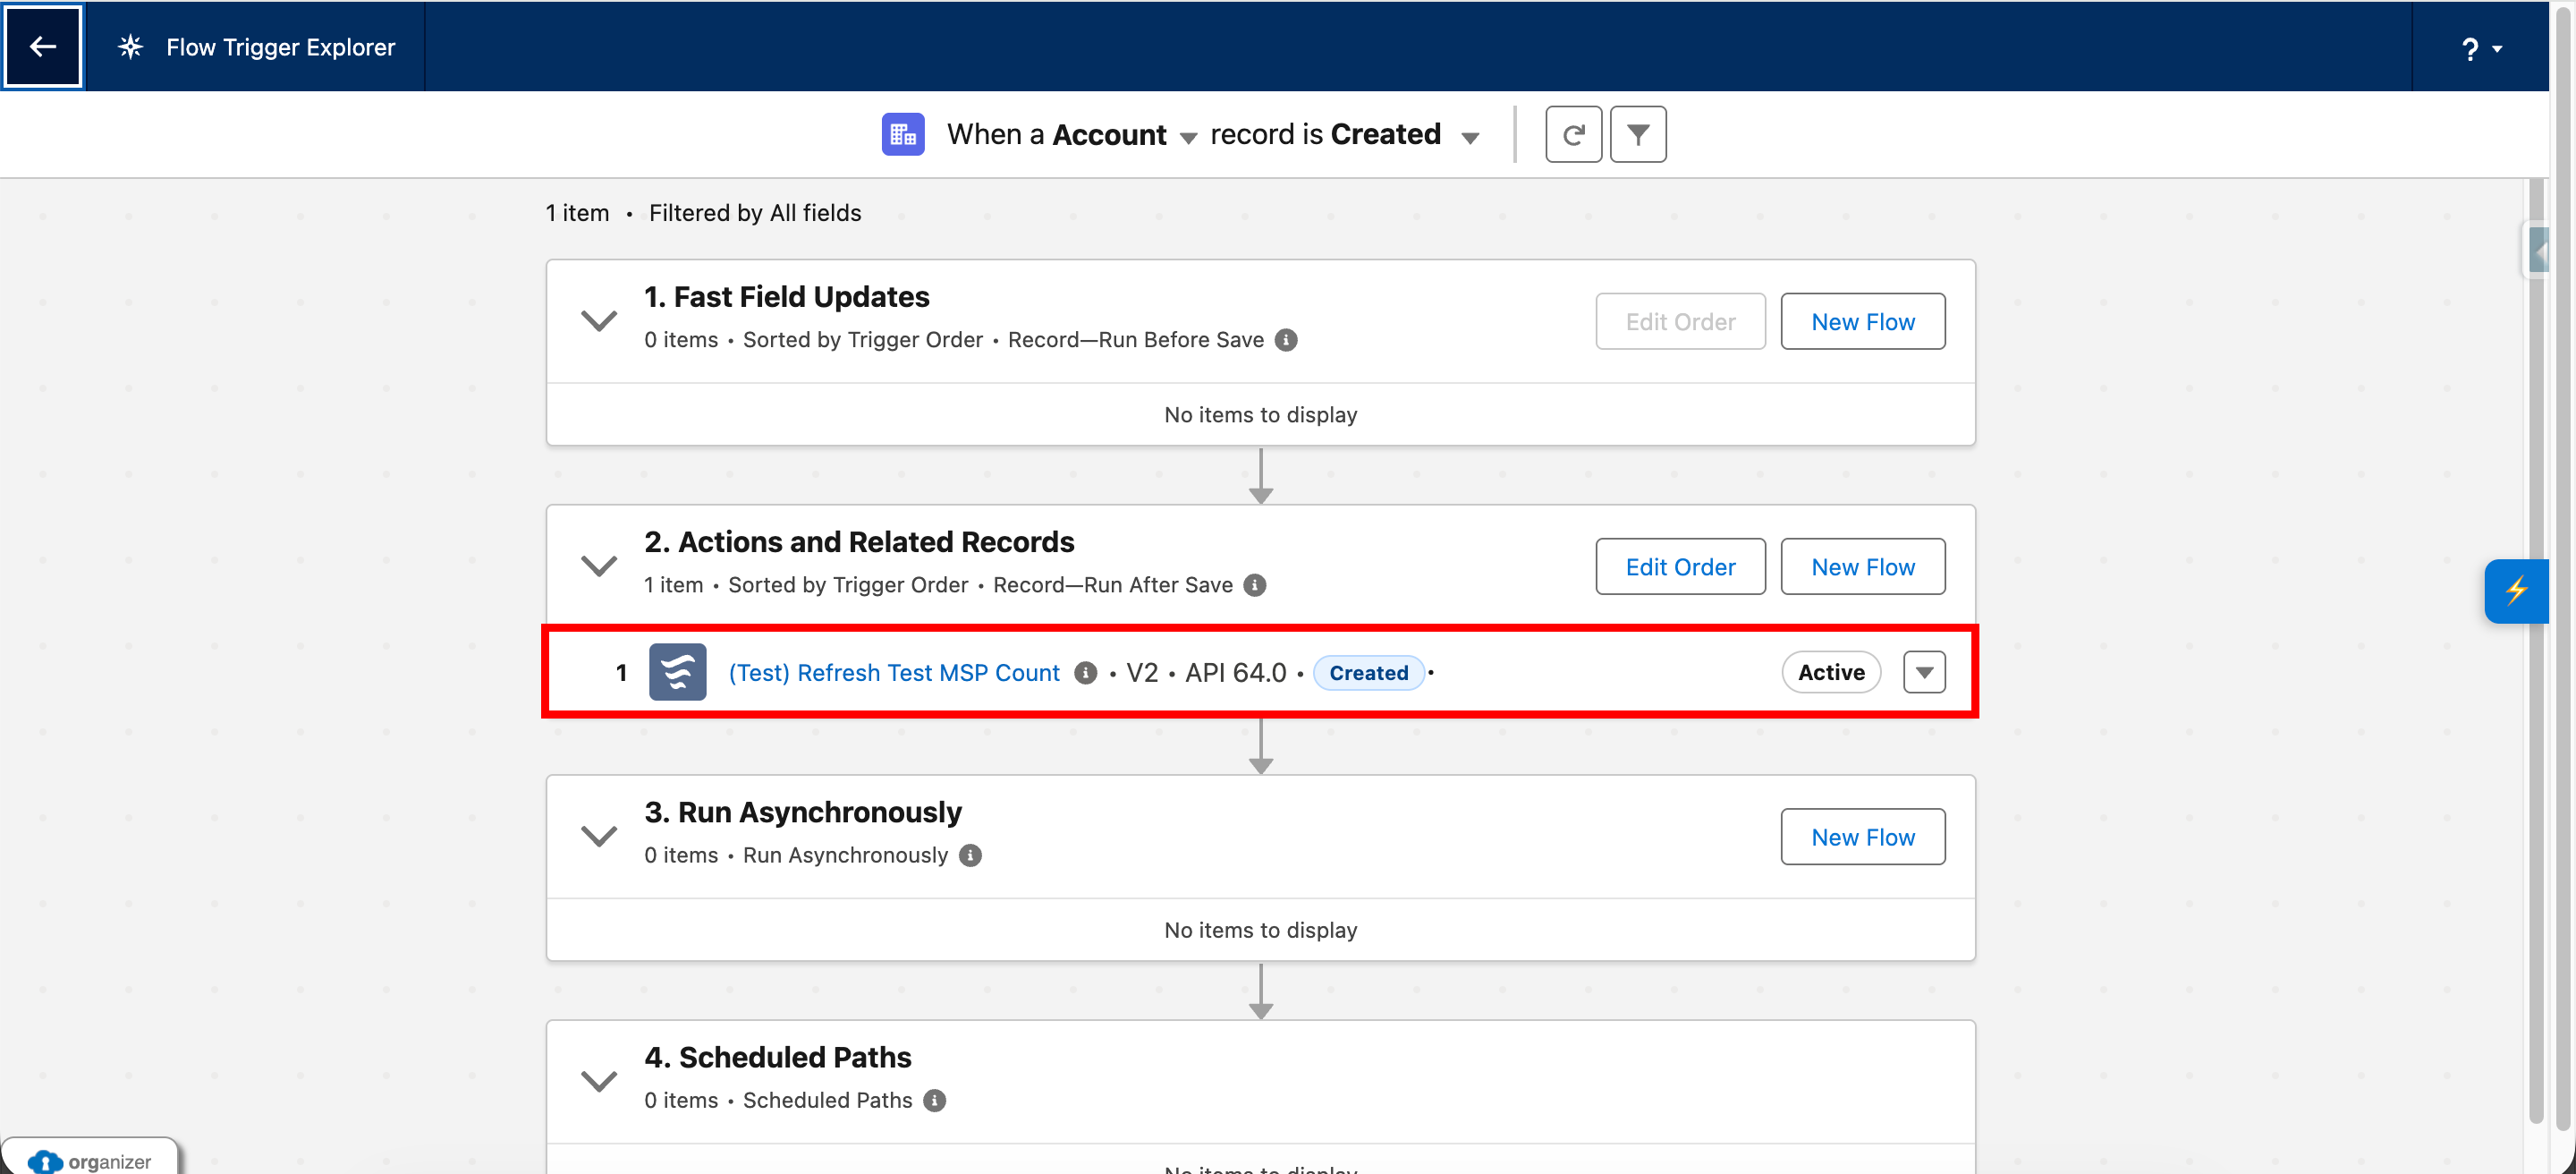Open the Account object selector dropdown
Image resolution: width=2576 pixels, height=1174 pixels.
pyautogui.click(x=1189, y=137)
